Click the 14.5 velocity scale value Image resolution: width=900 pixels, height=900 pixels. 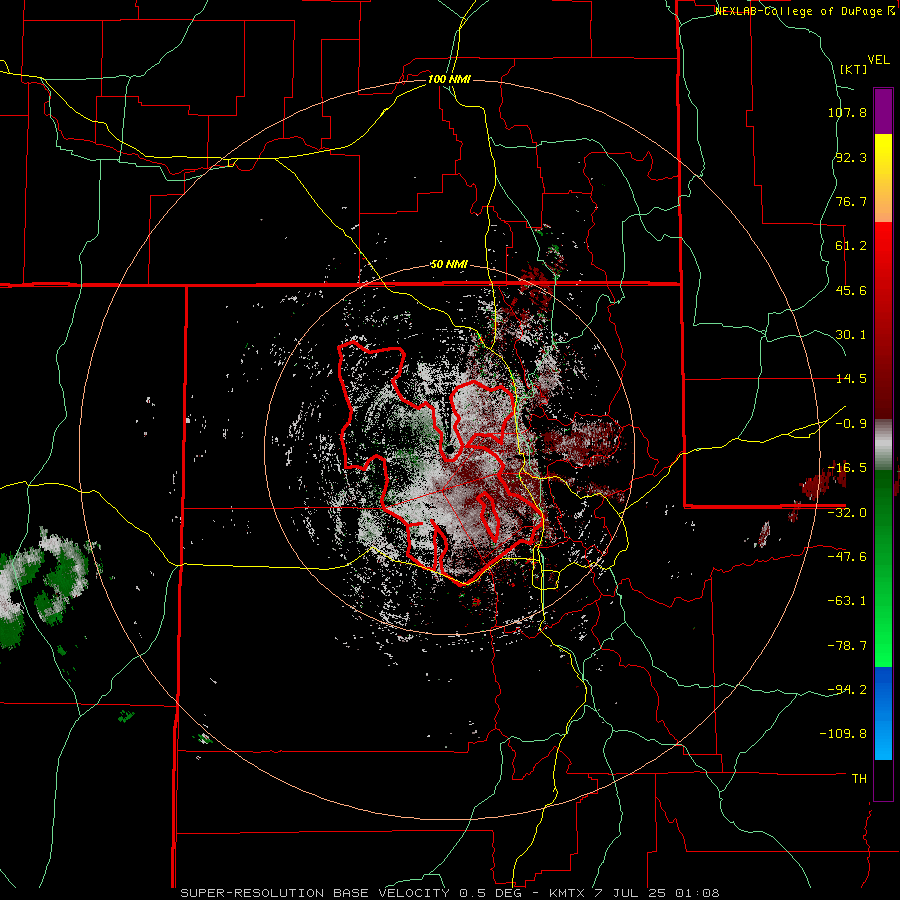click(x=851, y=379)
